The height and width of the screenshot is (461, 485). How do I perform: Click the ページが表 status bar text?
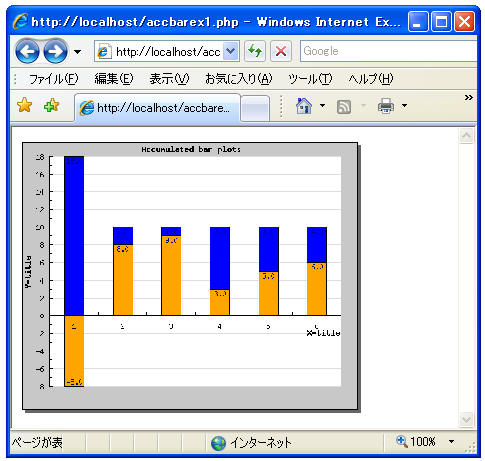tap(37, 443)
